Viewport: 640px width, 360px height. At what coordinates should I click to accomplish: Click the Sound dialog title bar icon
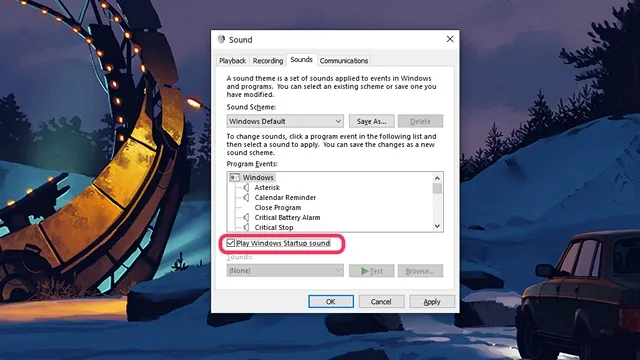pyautogui.click(x=221, y=39)
